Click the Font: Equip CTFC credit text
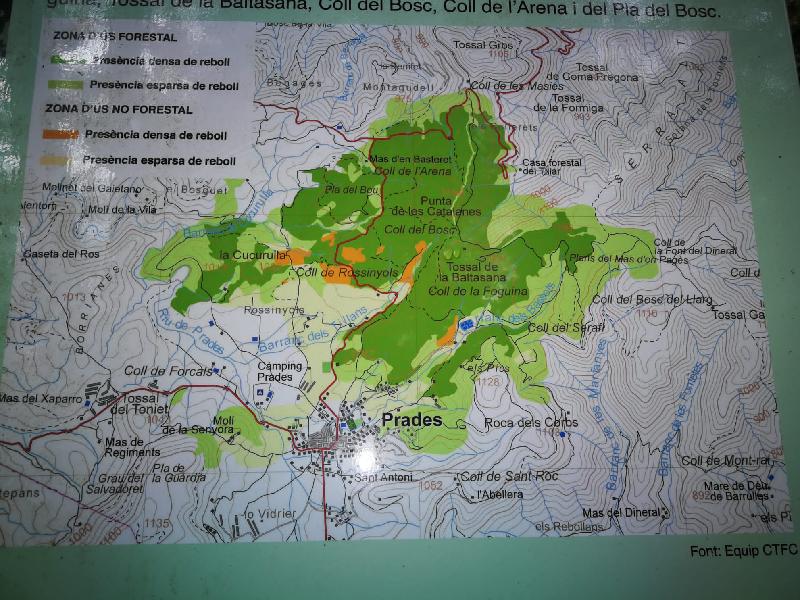 click(743, 551)
